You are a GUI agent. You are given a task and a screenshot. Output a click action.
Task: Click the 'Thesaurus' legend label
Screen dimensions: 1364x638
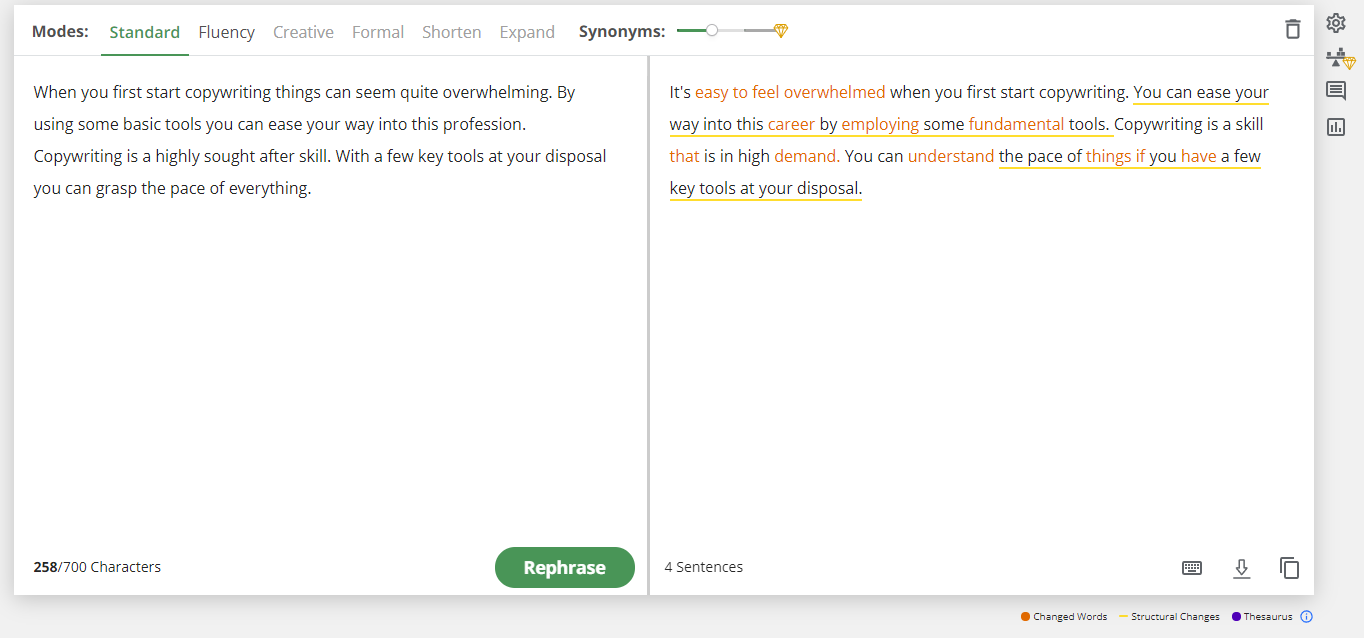pyautogui.click(x=1268, y=617)
